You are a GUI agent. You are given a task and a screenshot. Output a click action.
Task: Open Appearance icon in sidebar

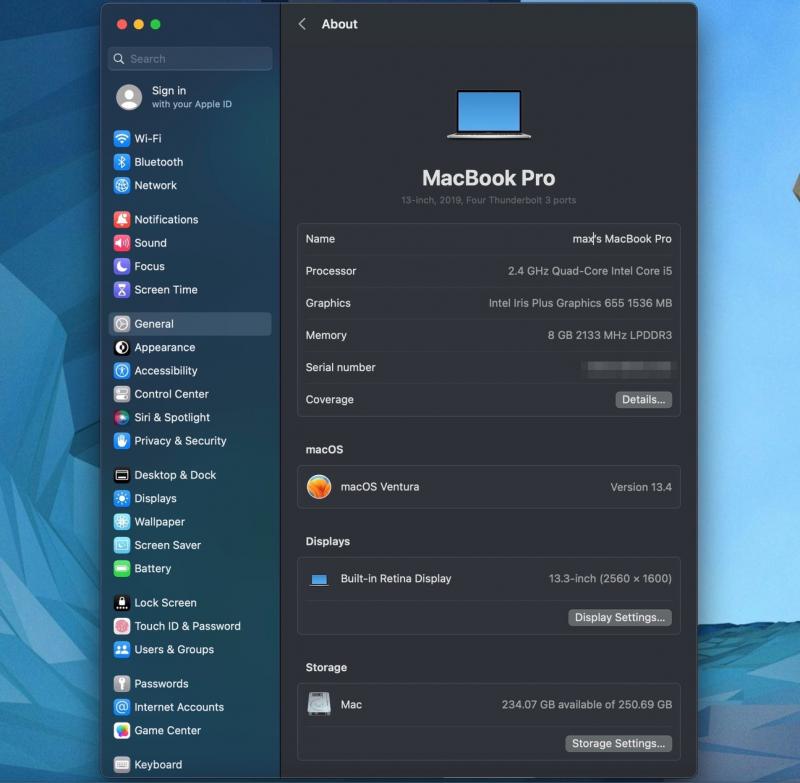point(121,347)
